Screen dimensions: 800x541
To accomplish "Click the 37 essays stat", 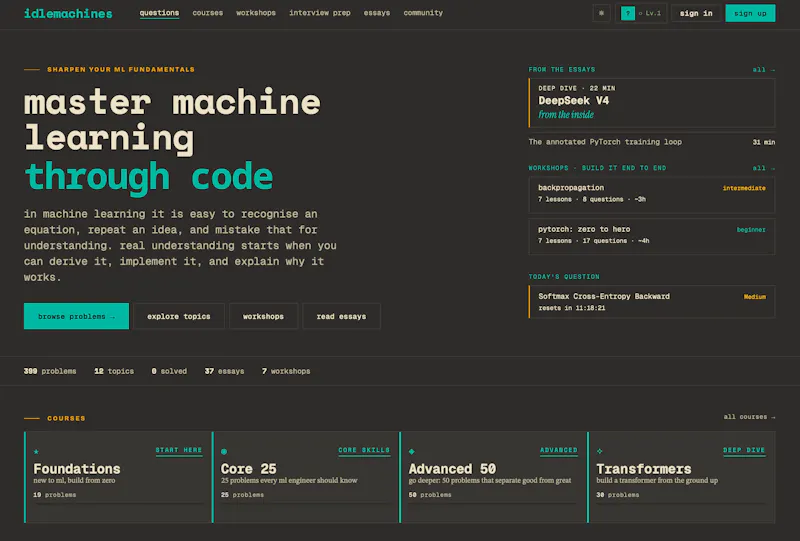I will (x=224, y=371).
